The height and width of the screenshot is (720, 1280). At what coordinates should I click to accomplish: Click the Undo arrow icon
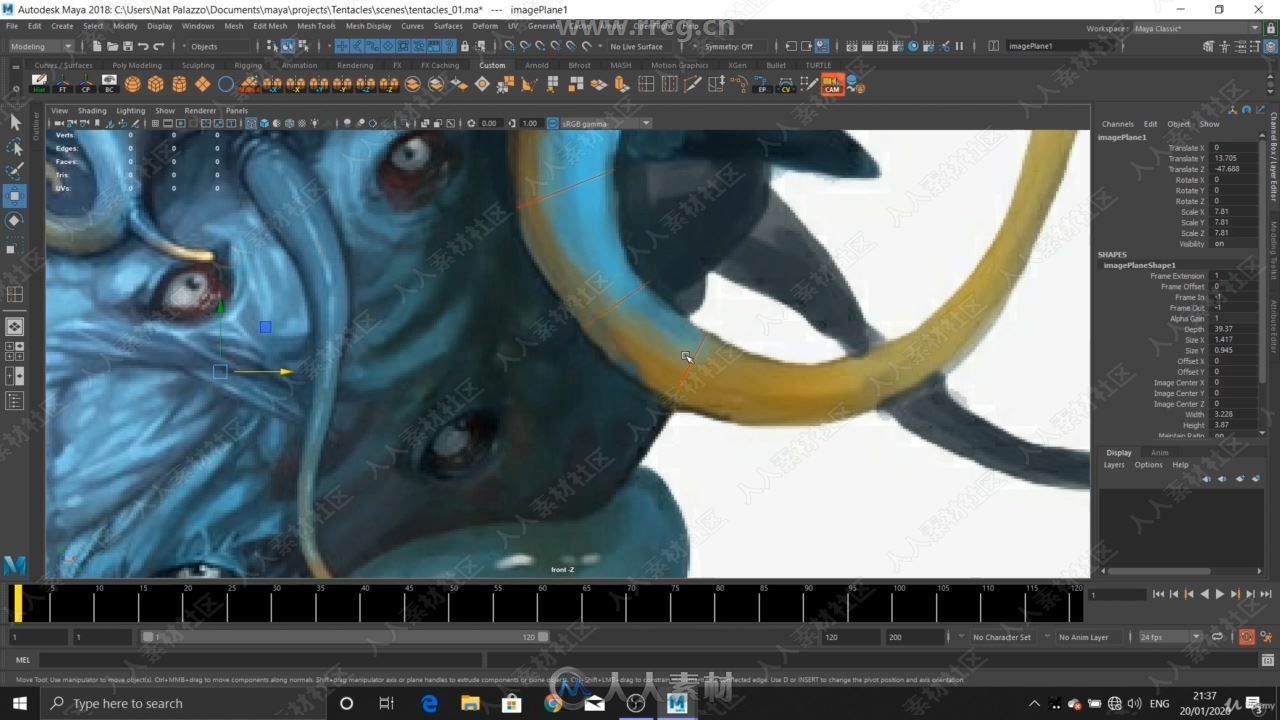[x=143, y=46]
